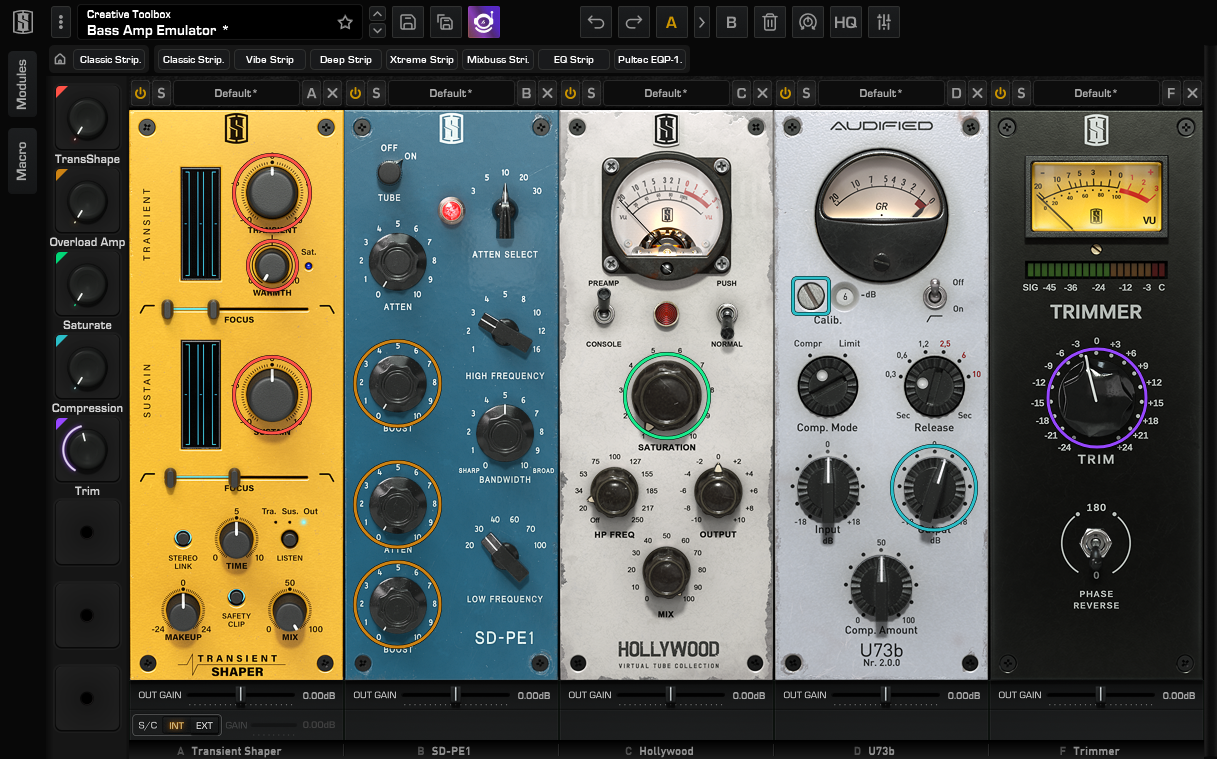Open the Trimmer preset dropdown
The image size is (1217, 759).
pyautogui.click(x=1097, y=92)
